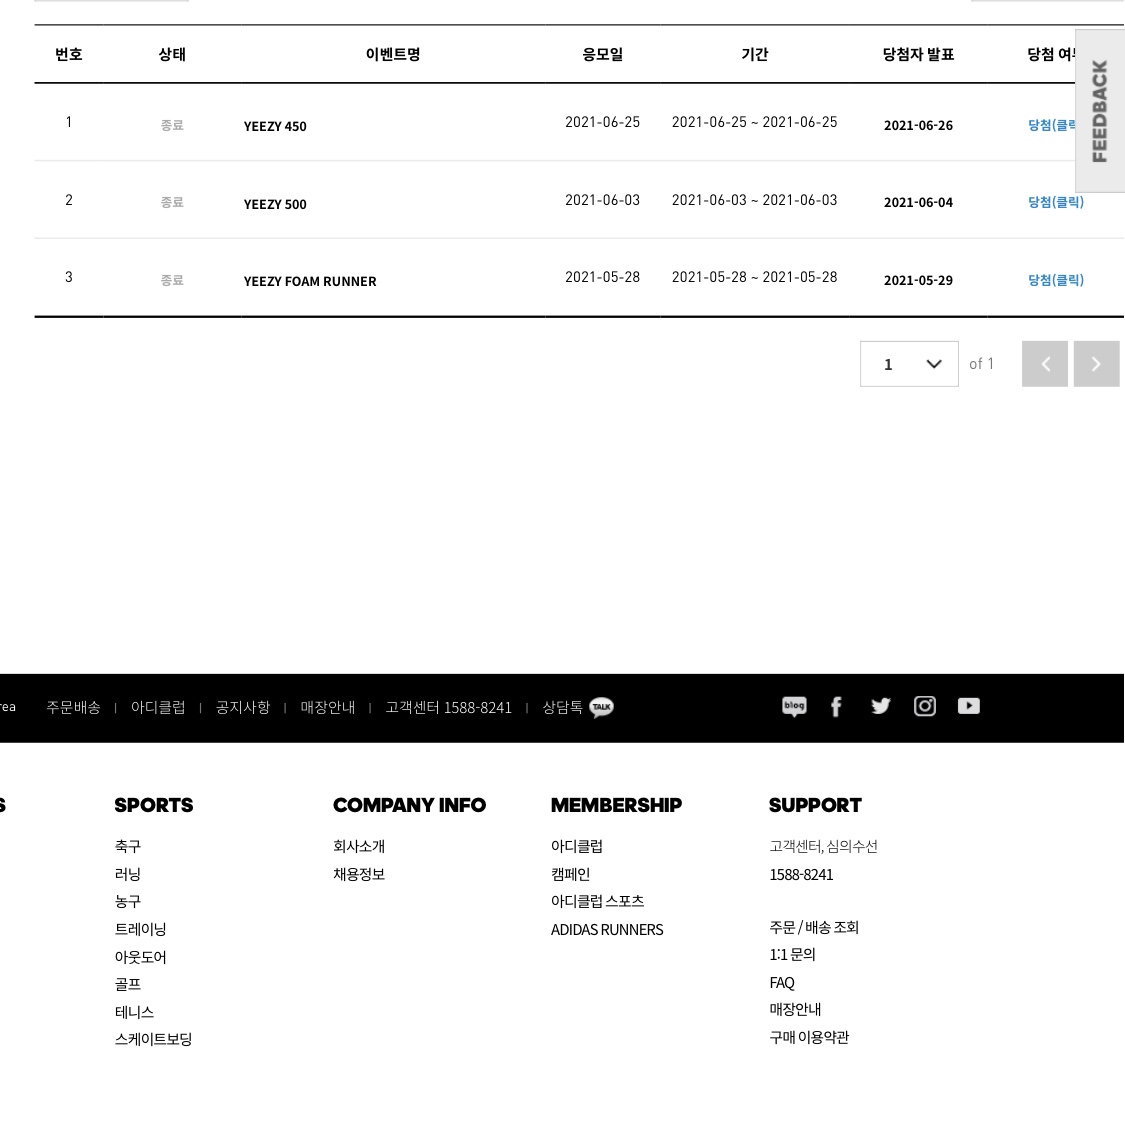This screenshot has height=1126, width=1125.
Task: Open ADIDAS RUNNERS link
Action: click(x=607, y=930)
